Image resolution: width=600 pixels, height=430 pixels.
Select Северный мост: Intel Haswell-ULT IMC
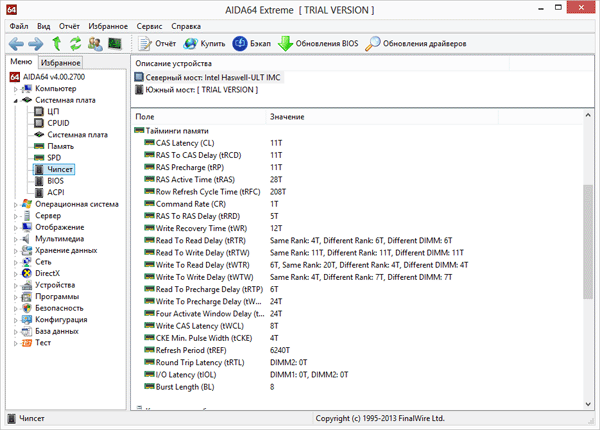[x=209, y=77]
